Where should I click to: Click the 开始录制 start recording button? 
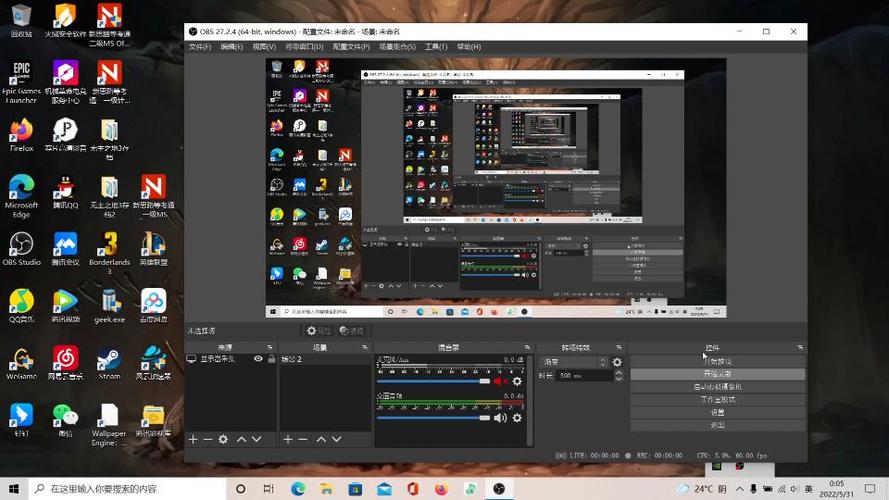(717, 374)
